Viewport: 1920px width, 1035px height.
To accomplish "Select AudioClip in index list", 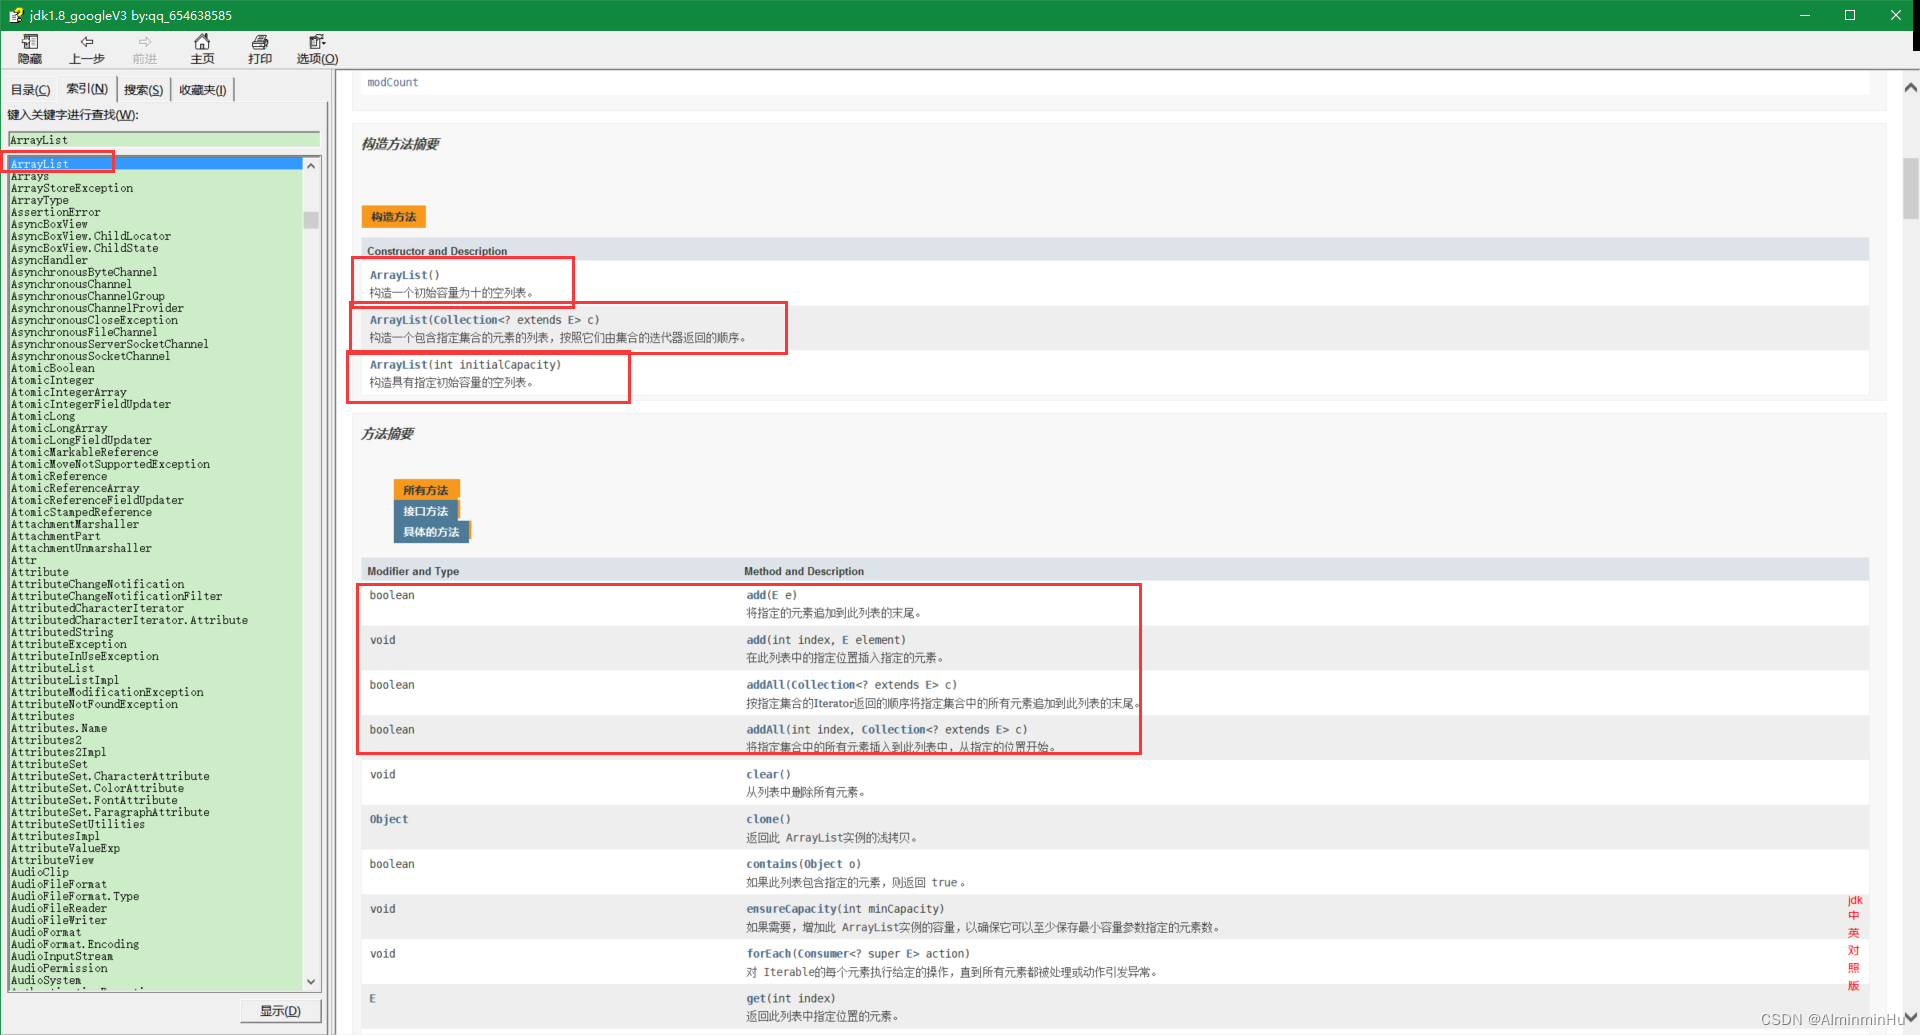I will point(40,872).
